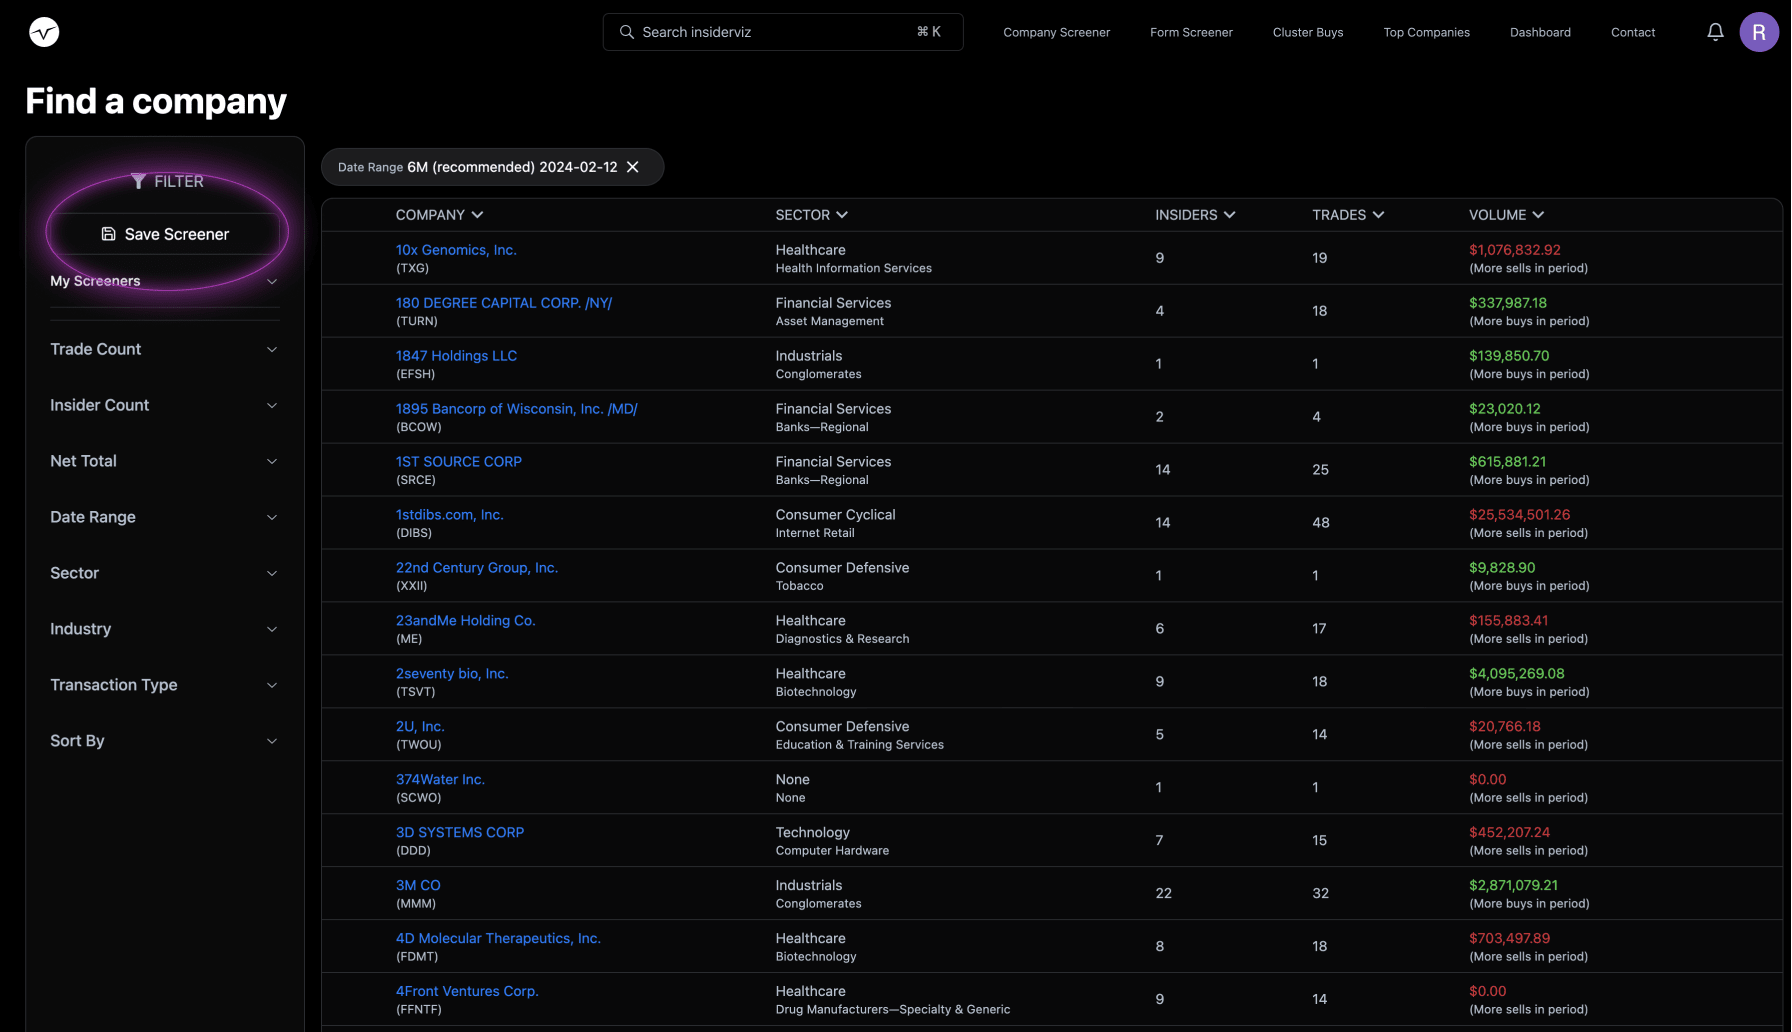Screen dimensions: 1792x1032
Task: Click the search magnifier icon
Action: pos(627,32)
